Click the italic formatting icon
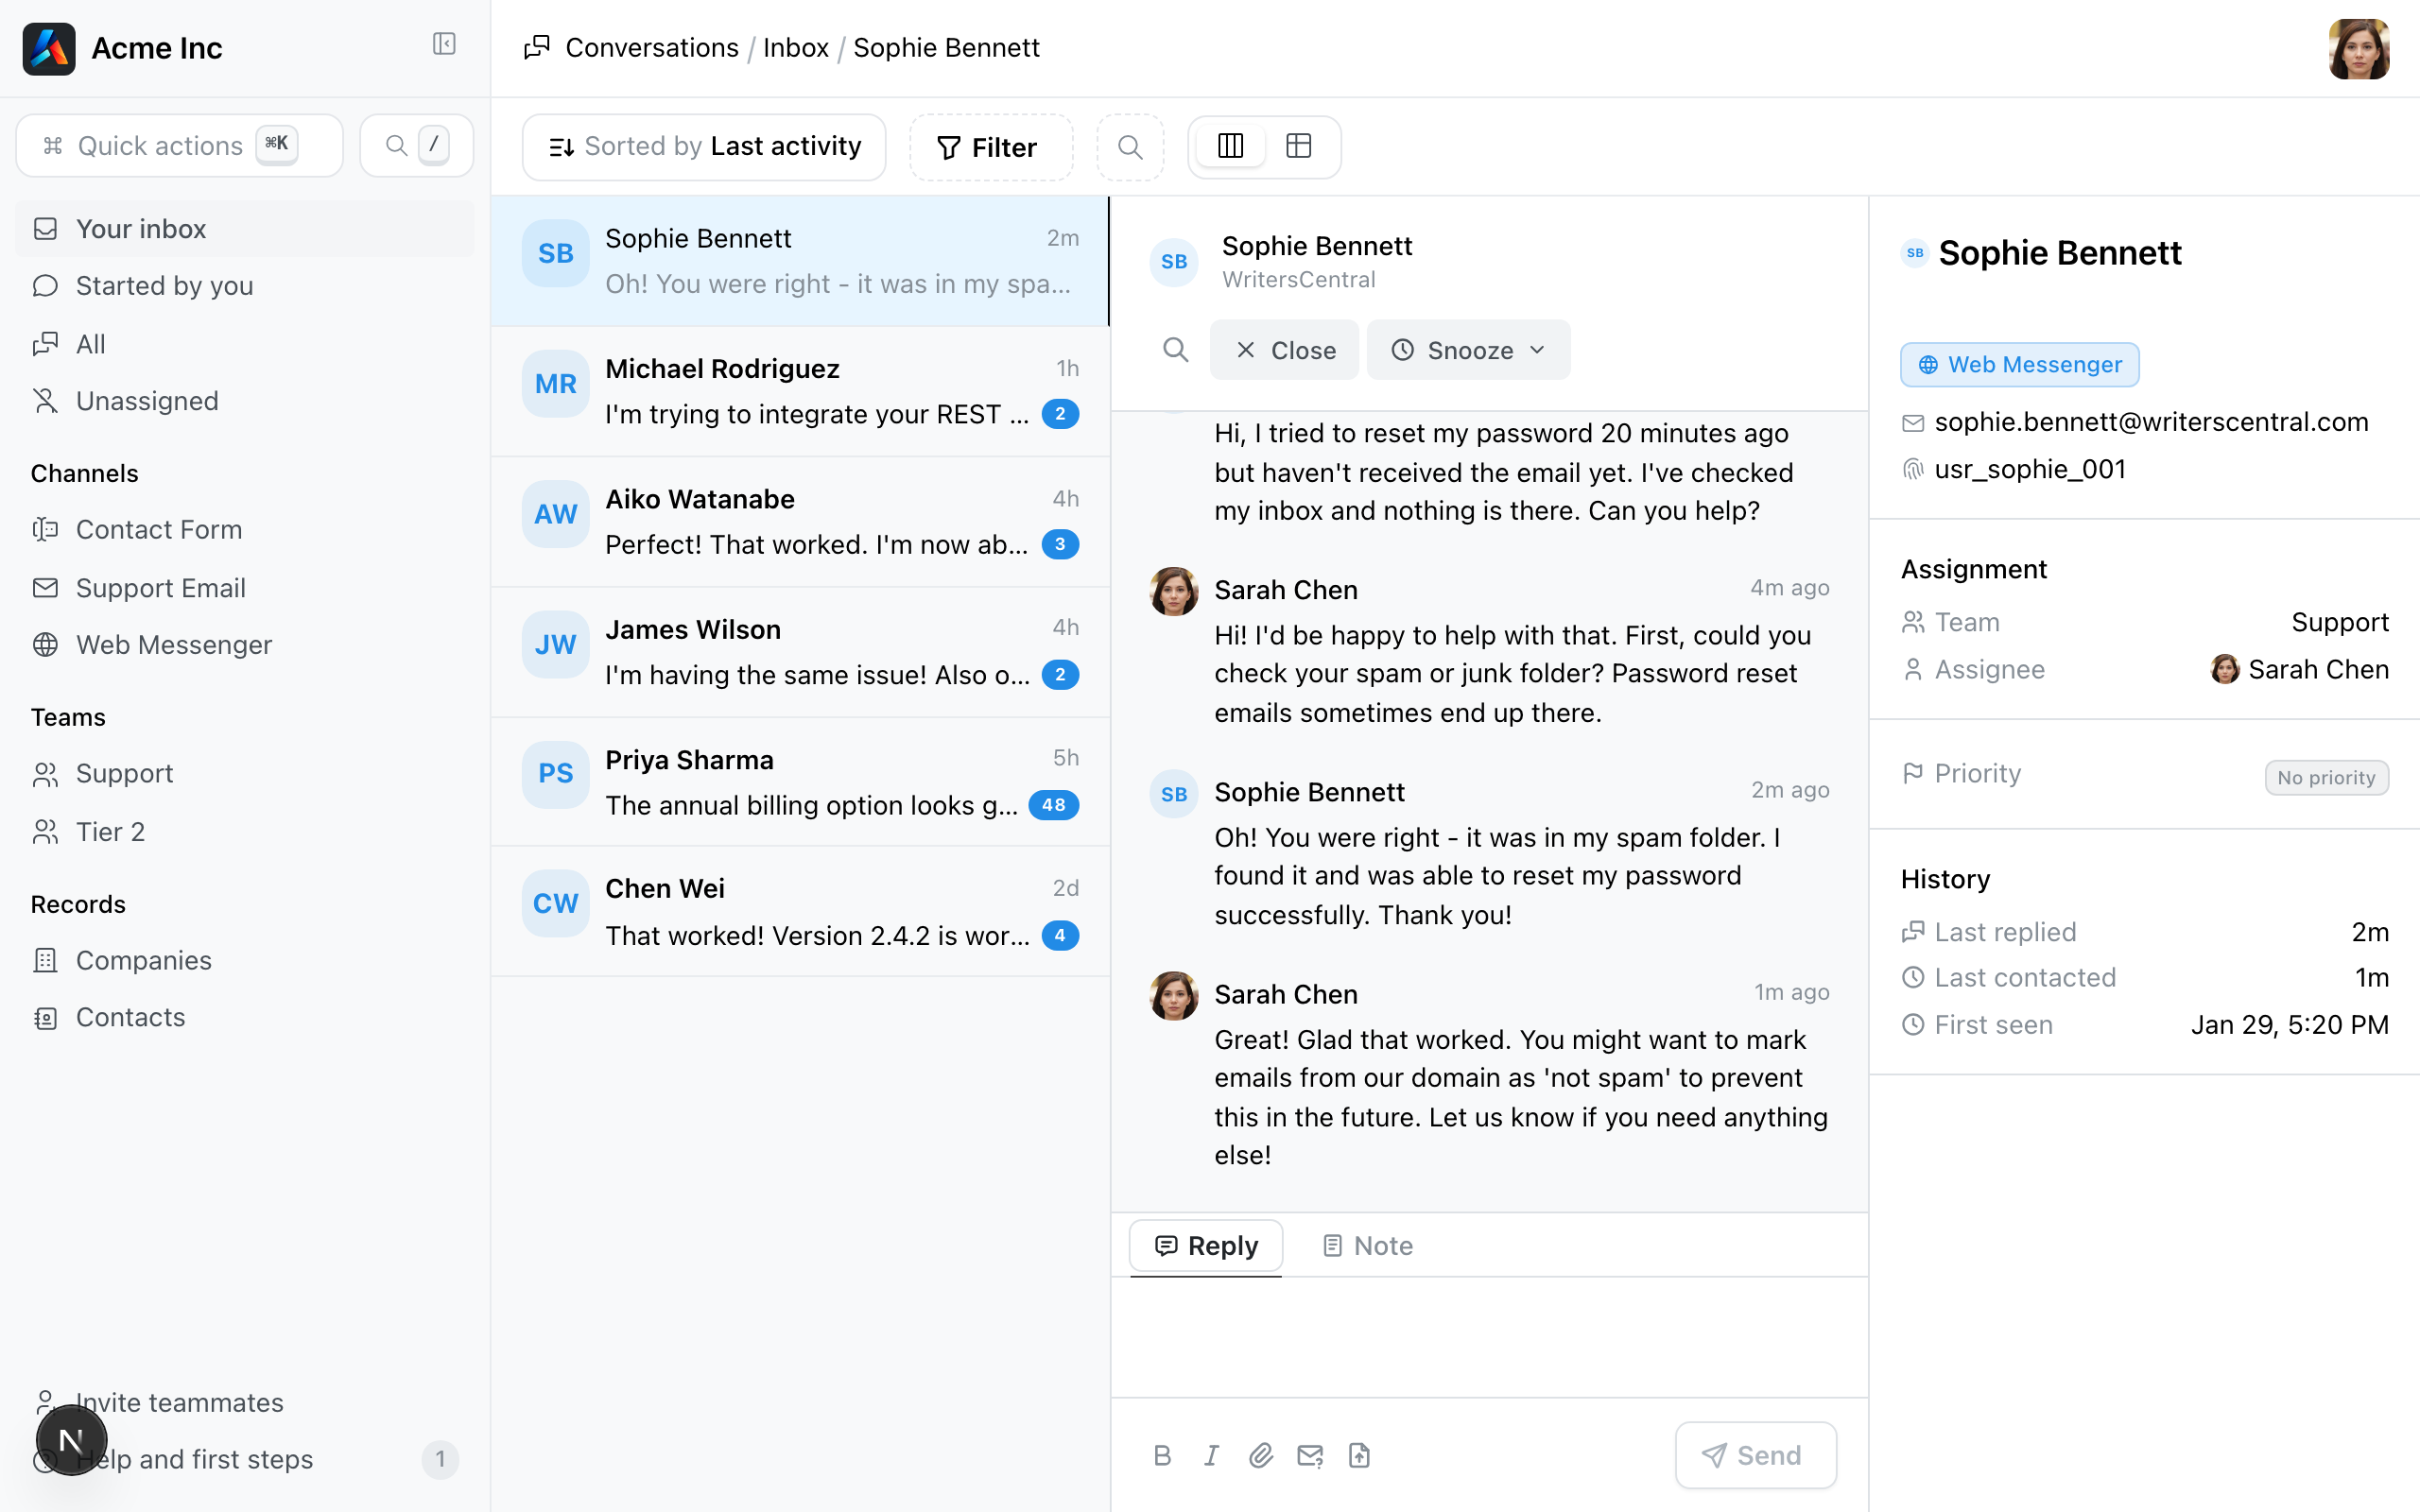Image resolution: width=2420 pixels, height=1512 pixels. pyautogui.click(x=1211, y=1455)
